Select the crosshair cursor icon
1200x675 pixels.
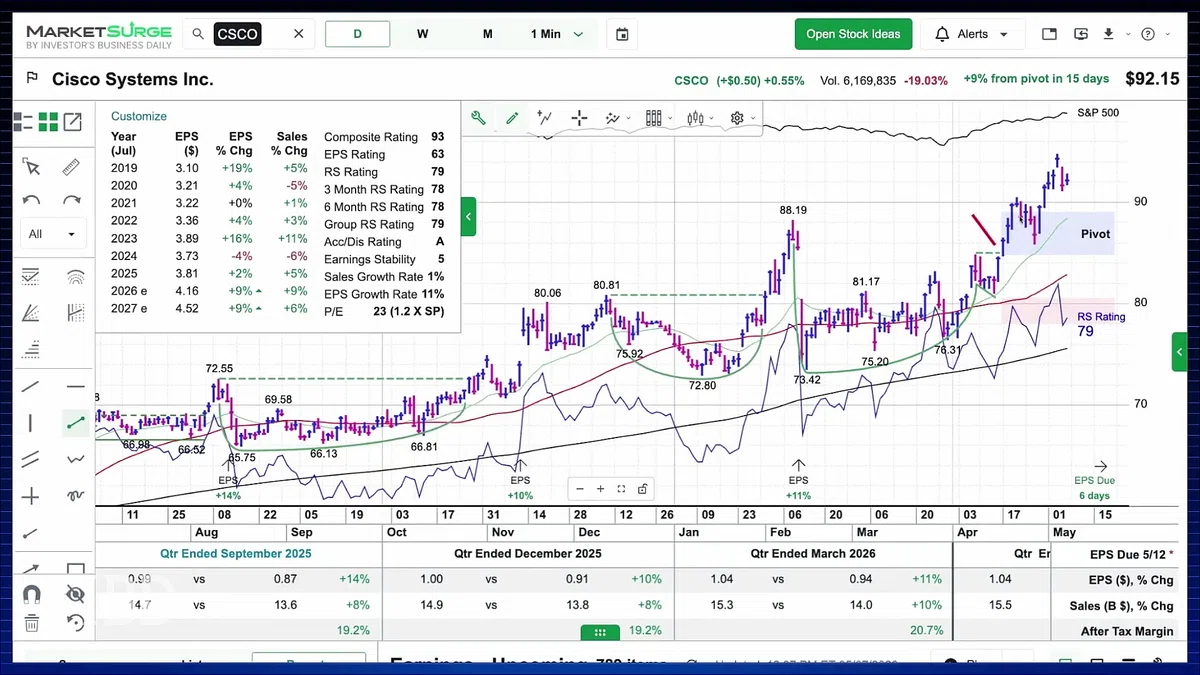pyautogui.click(x=579, y=118)
